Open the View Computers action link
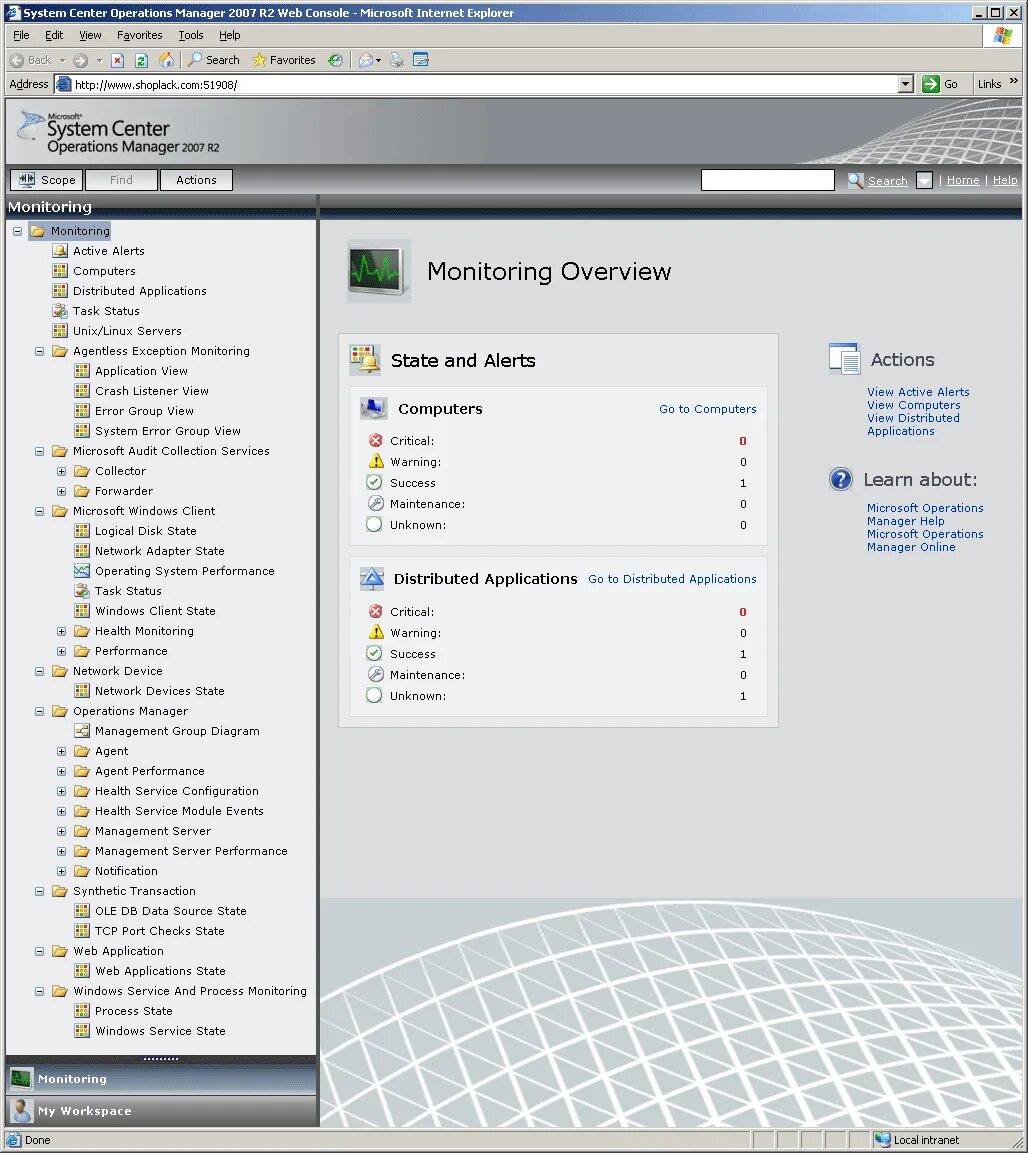1028x1153 pixels. pos(913,405)
